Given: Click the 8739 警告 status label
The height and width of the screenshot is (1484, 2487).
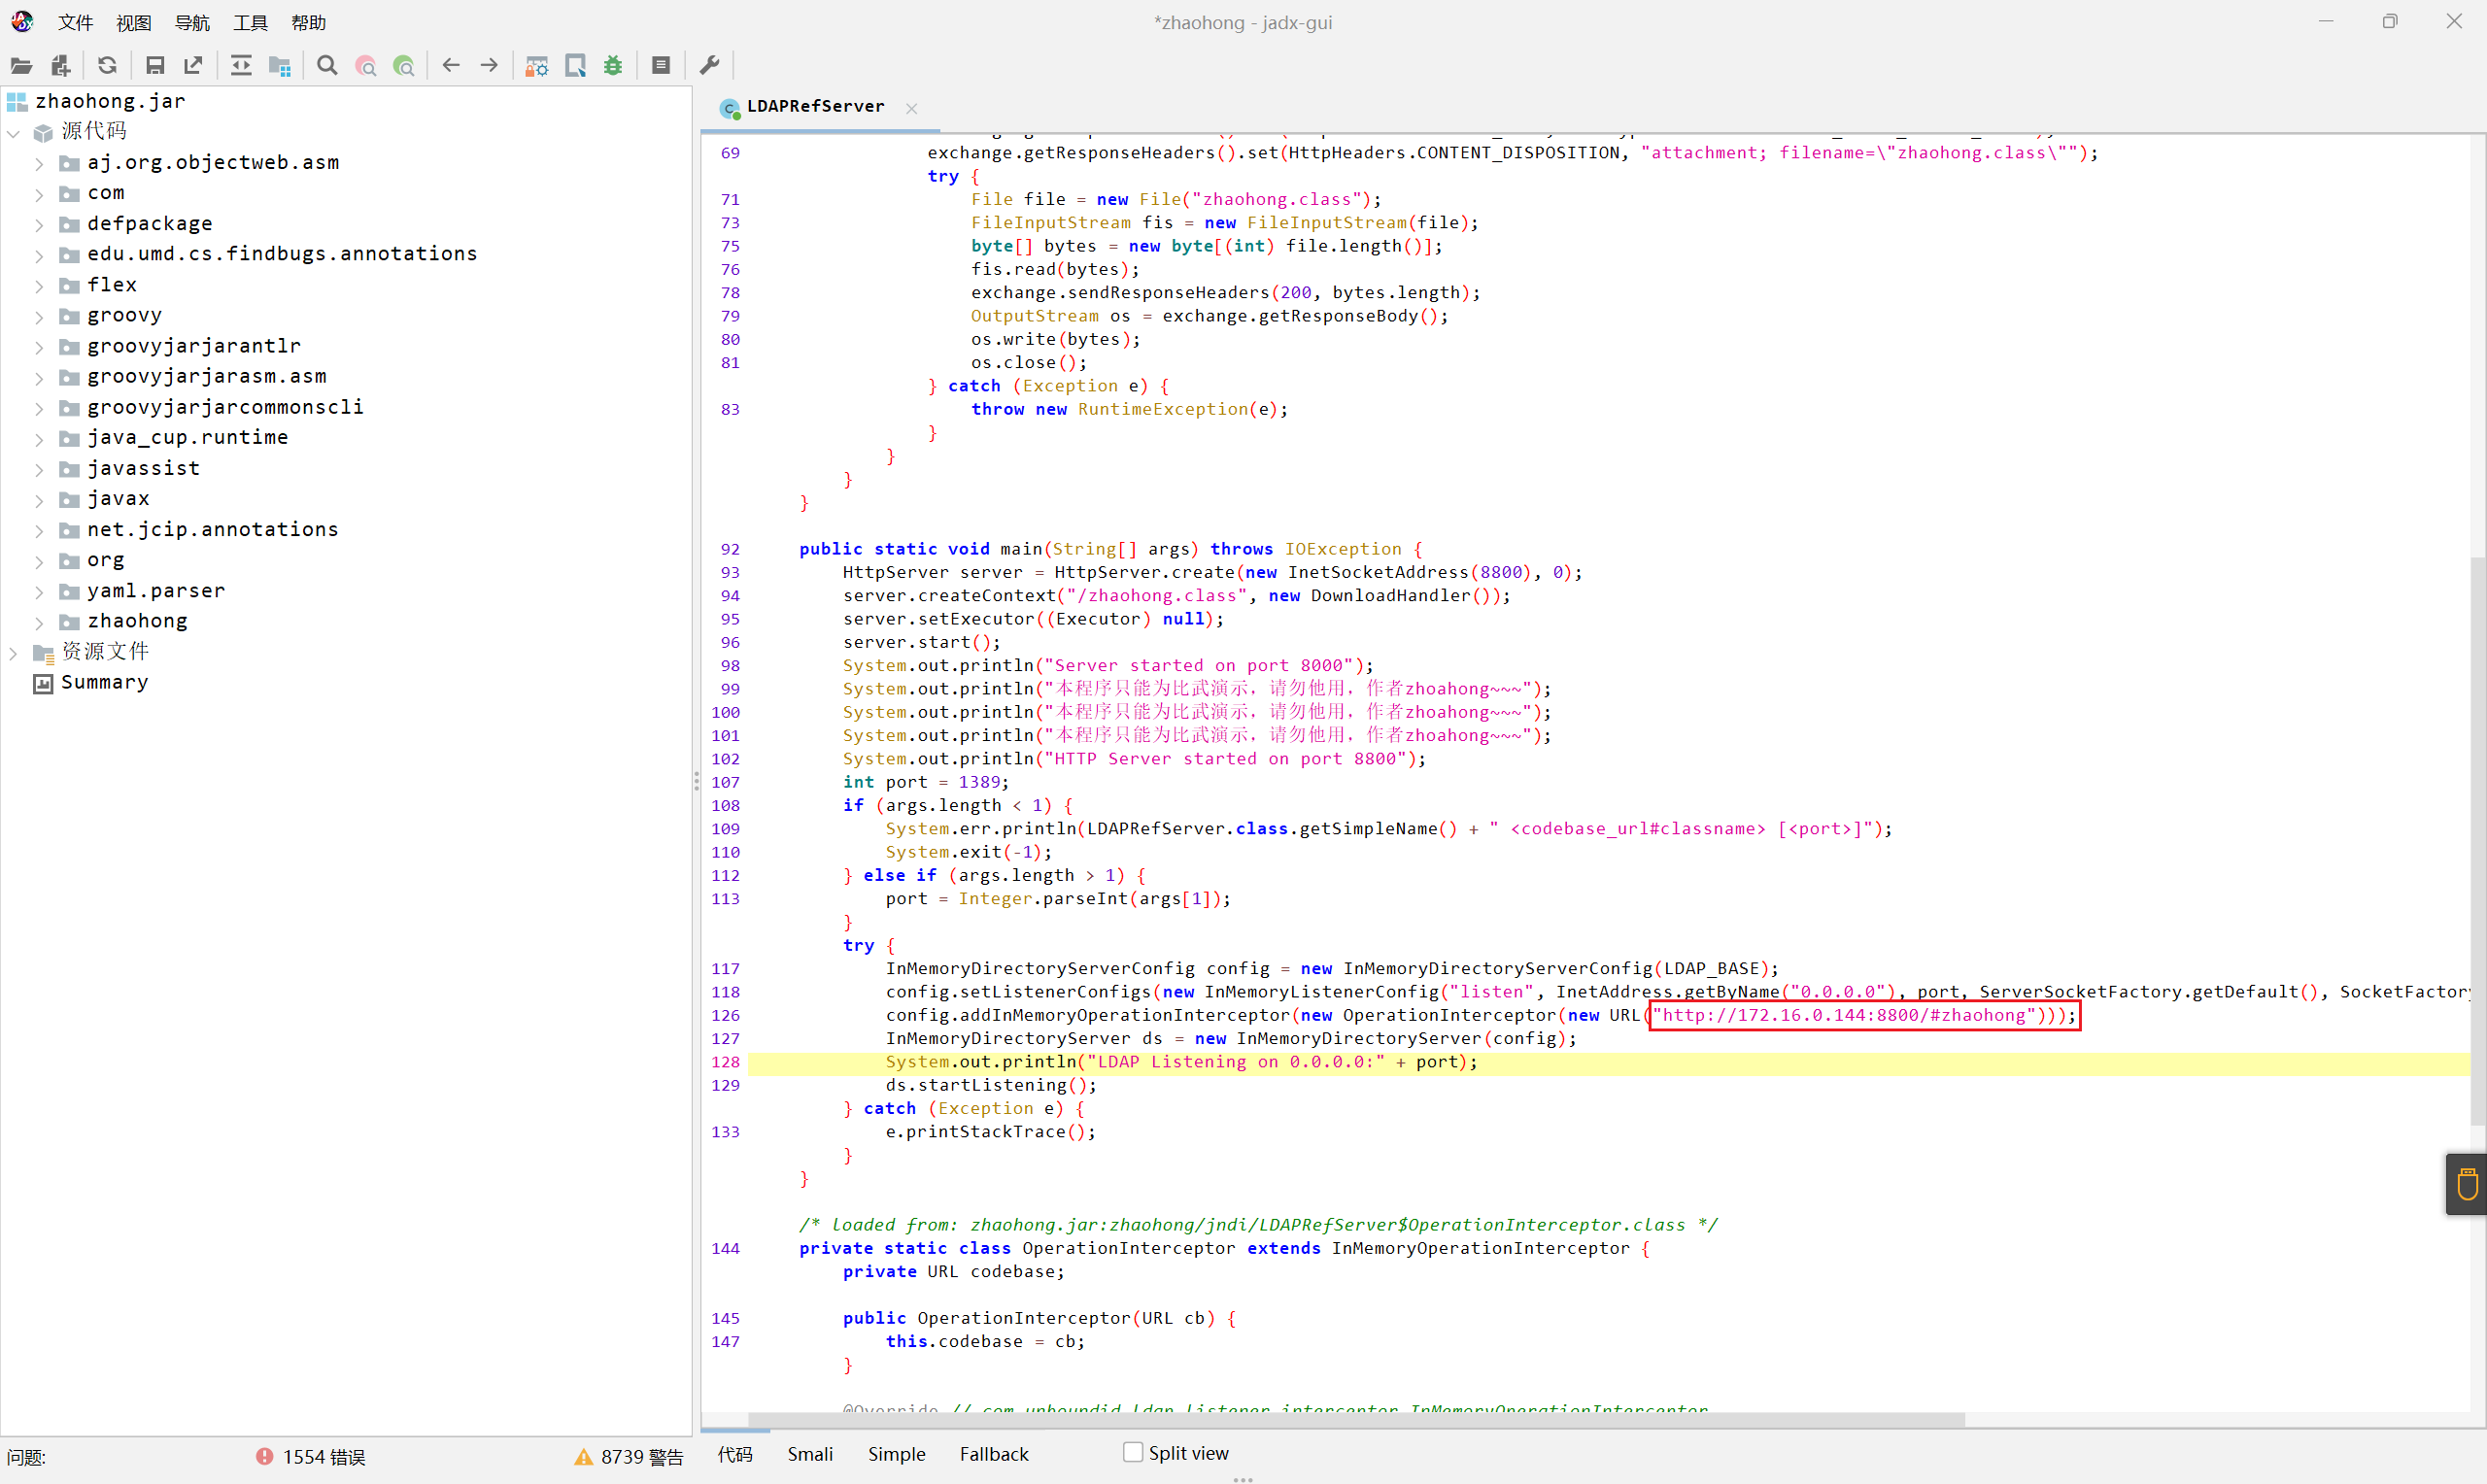Looking at the screenshot, I should click(642, 1457).
